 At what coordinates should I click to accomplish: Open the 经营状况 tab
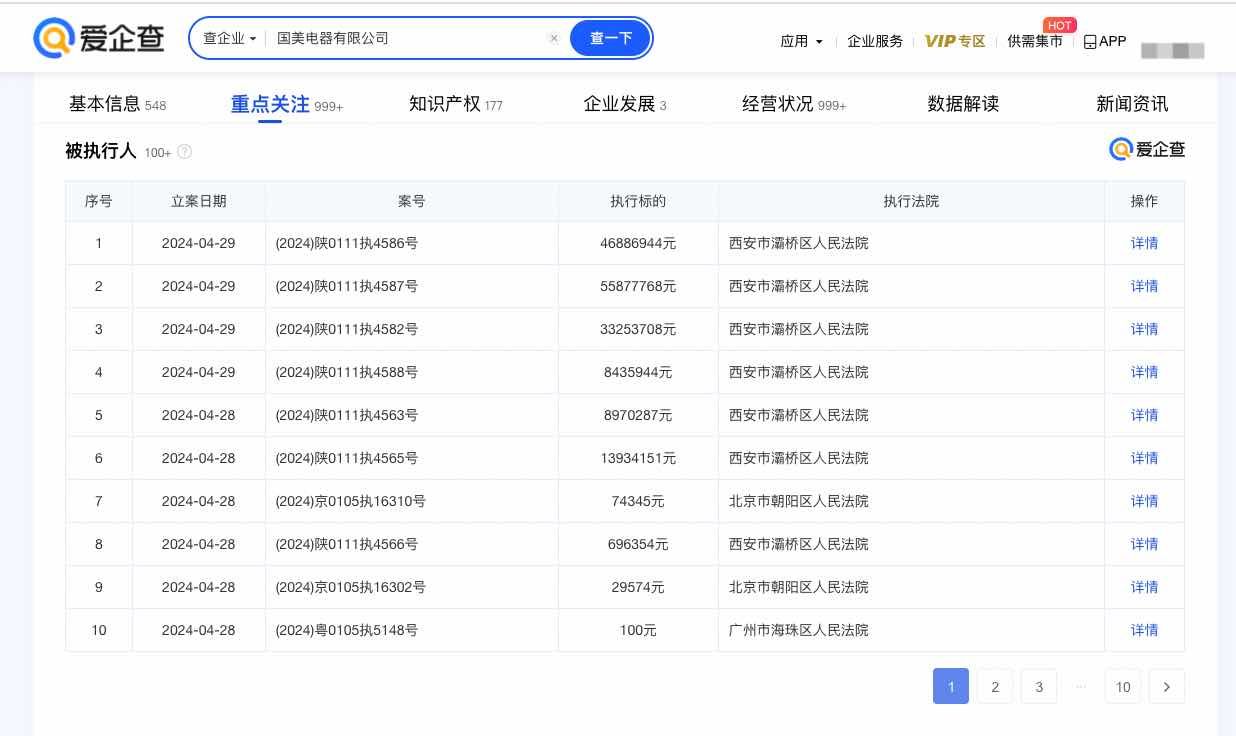(x=793, y=104)
